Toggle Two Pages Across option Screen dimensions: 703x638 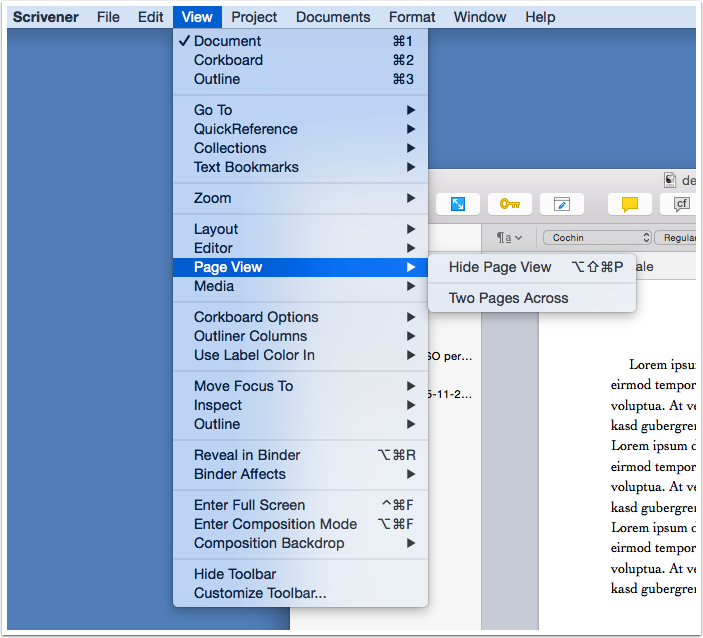(532, 298)
